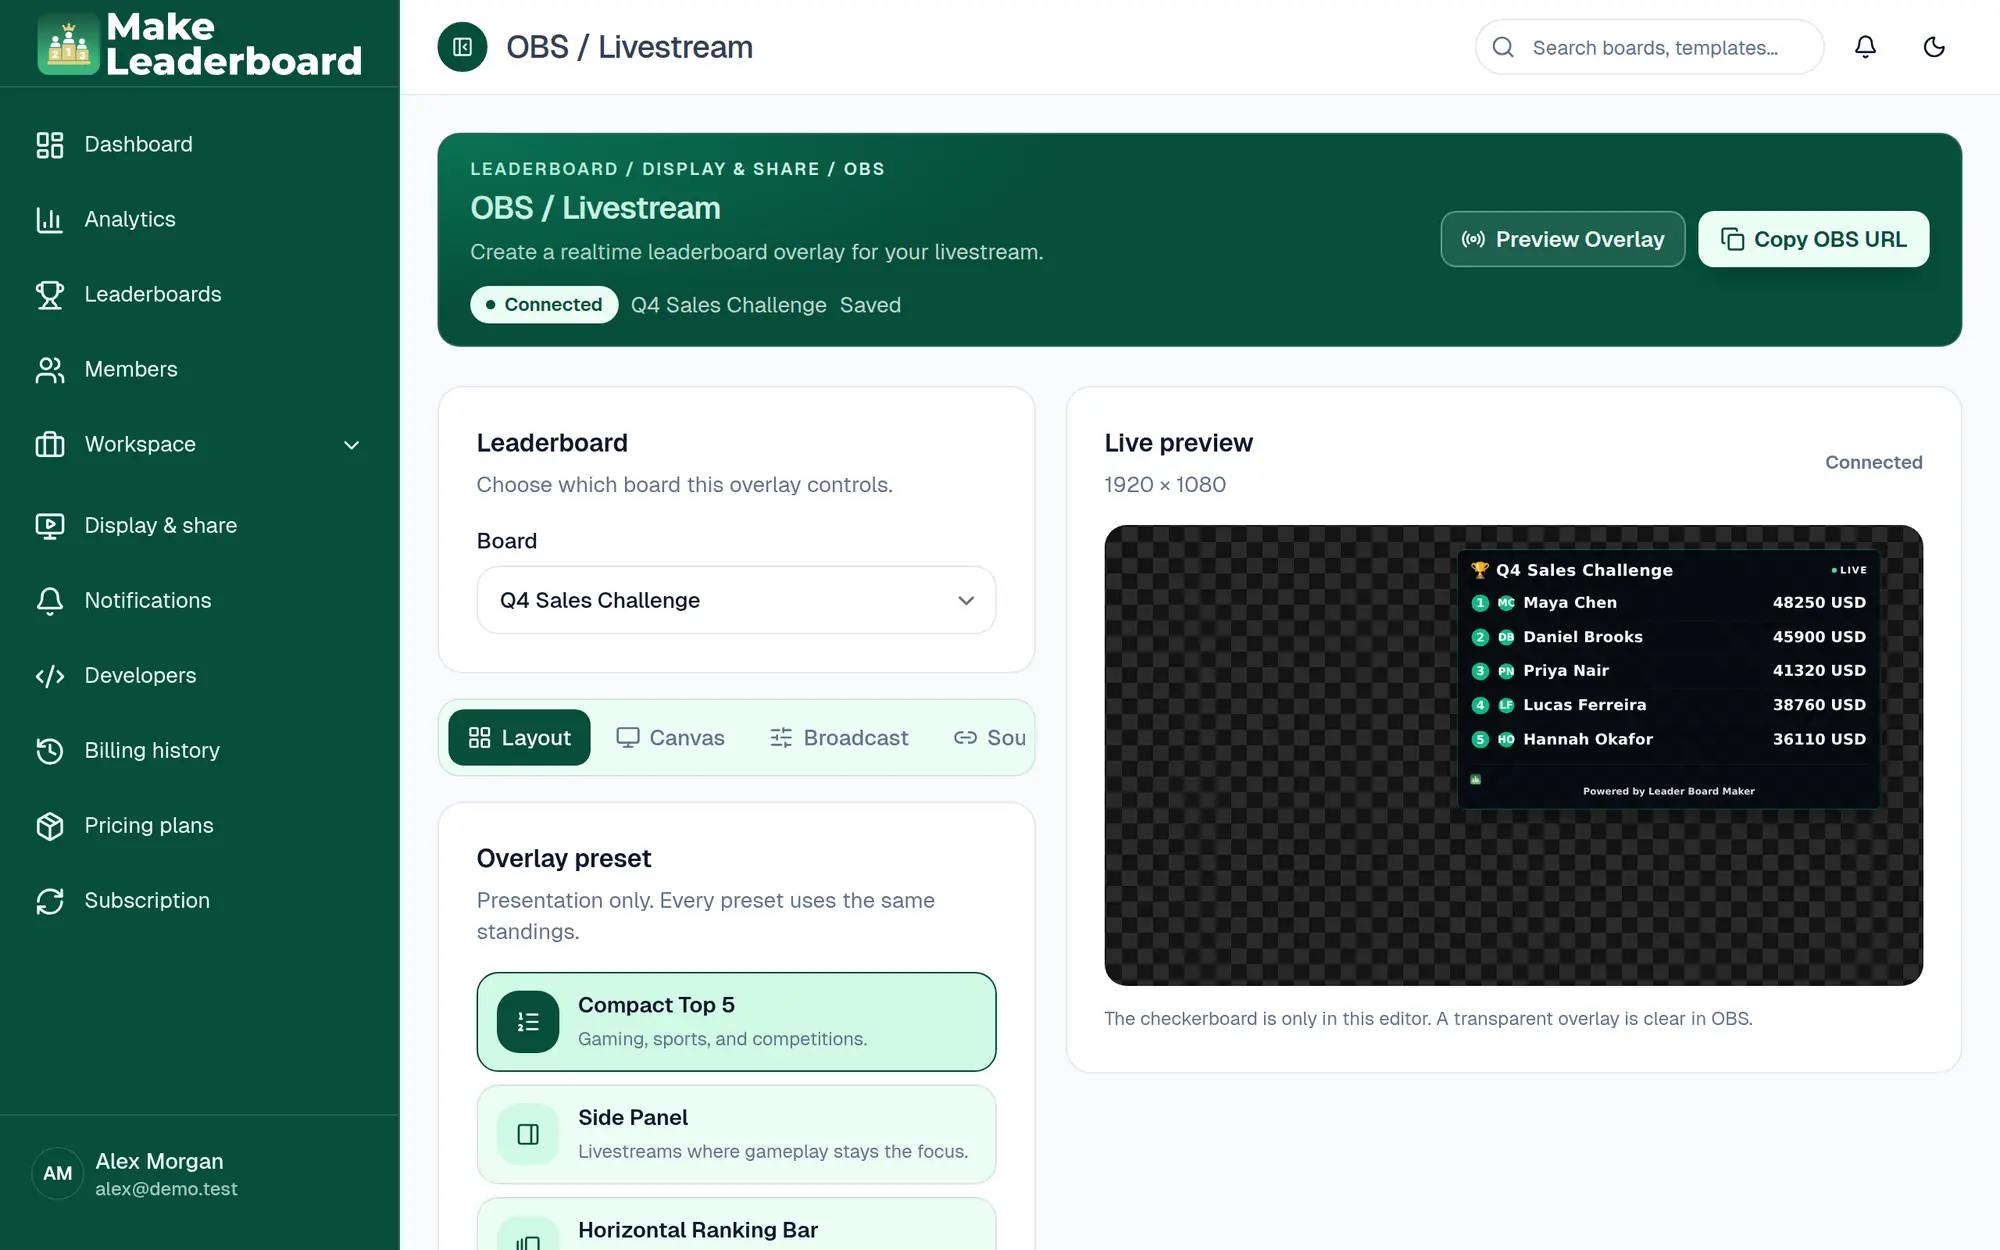Image resolution: width=2000 pixels, height=1250 pixels.
Task: Select the partially visible Sou tab
Action: tap(989, 738)
